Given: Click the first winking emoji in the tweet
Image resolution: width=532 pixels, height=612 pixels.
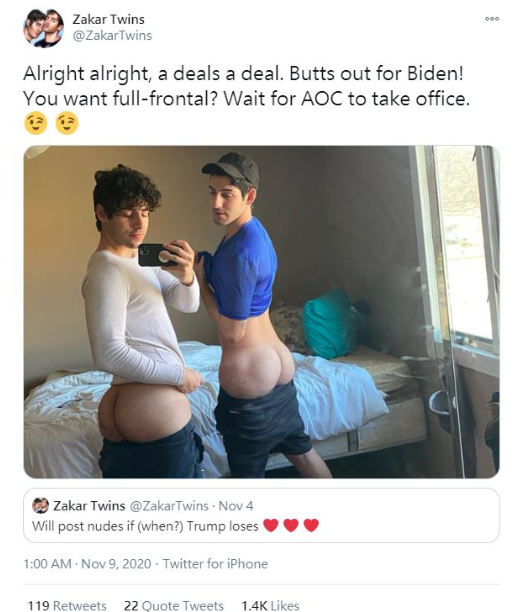Looking at the screenshot, I should tap(36, 123).
